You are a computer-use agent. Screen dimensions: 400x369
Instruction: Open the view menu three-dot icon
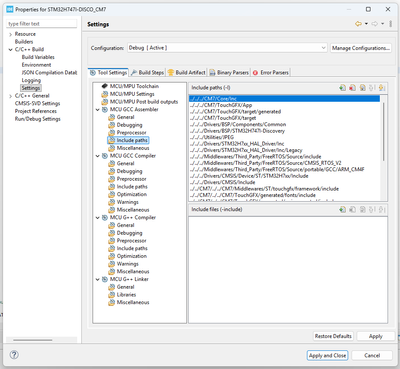tap(390, 24)
